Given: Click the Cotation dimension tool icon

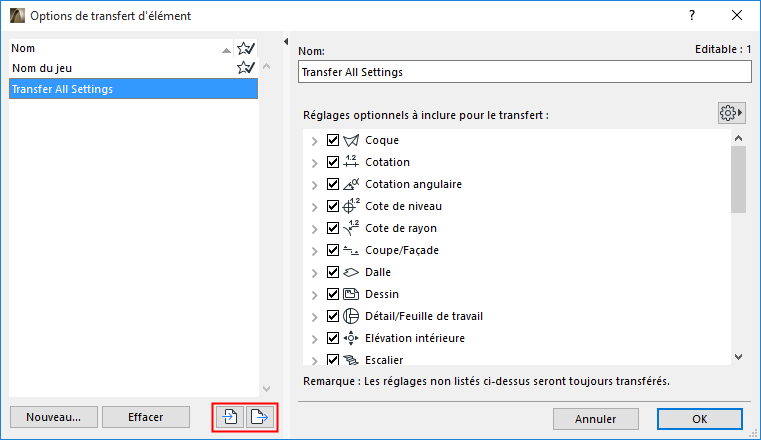Looking at the screenshot, I should click(x=351, y=162).
